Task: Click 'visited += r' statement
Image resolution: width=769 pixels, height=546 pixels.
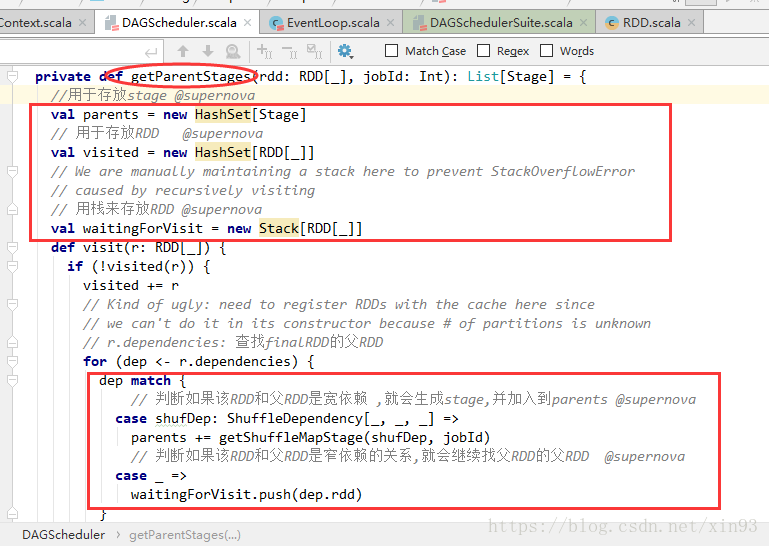Action: point(130,286)
